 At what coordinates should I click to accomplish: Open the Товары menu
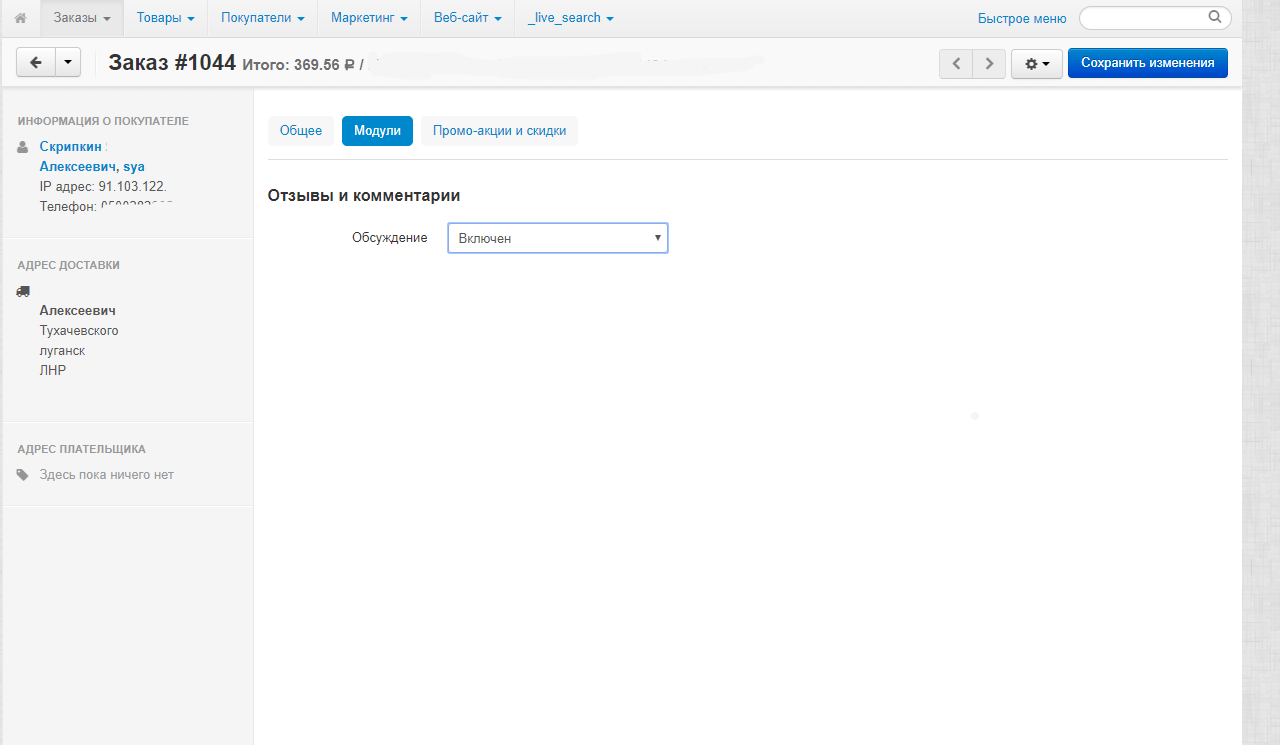[x=165, y=18]
